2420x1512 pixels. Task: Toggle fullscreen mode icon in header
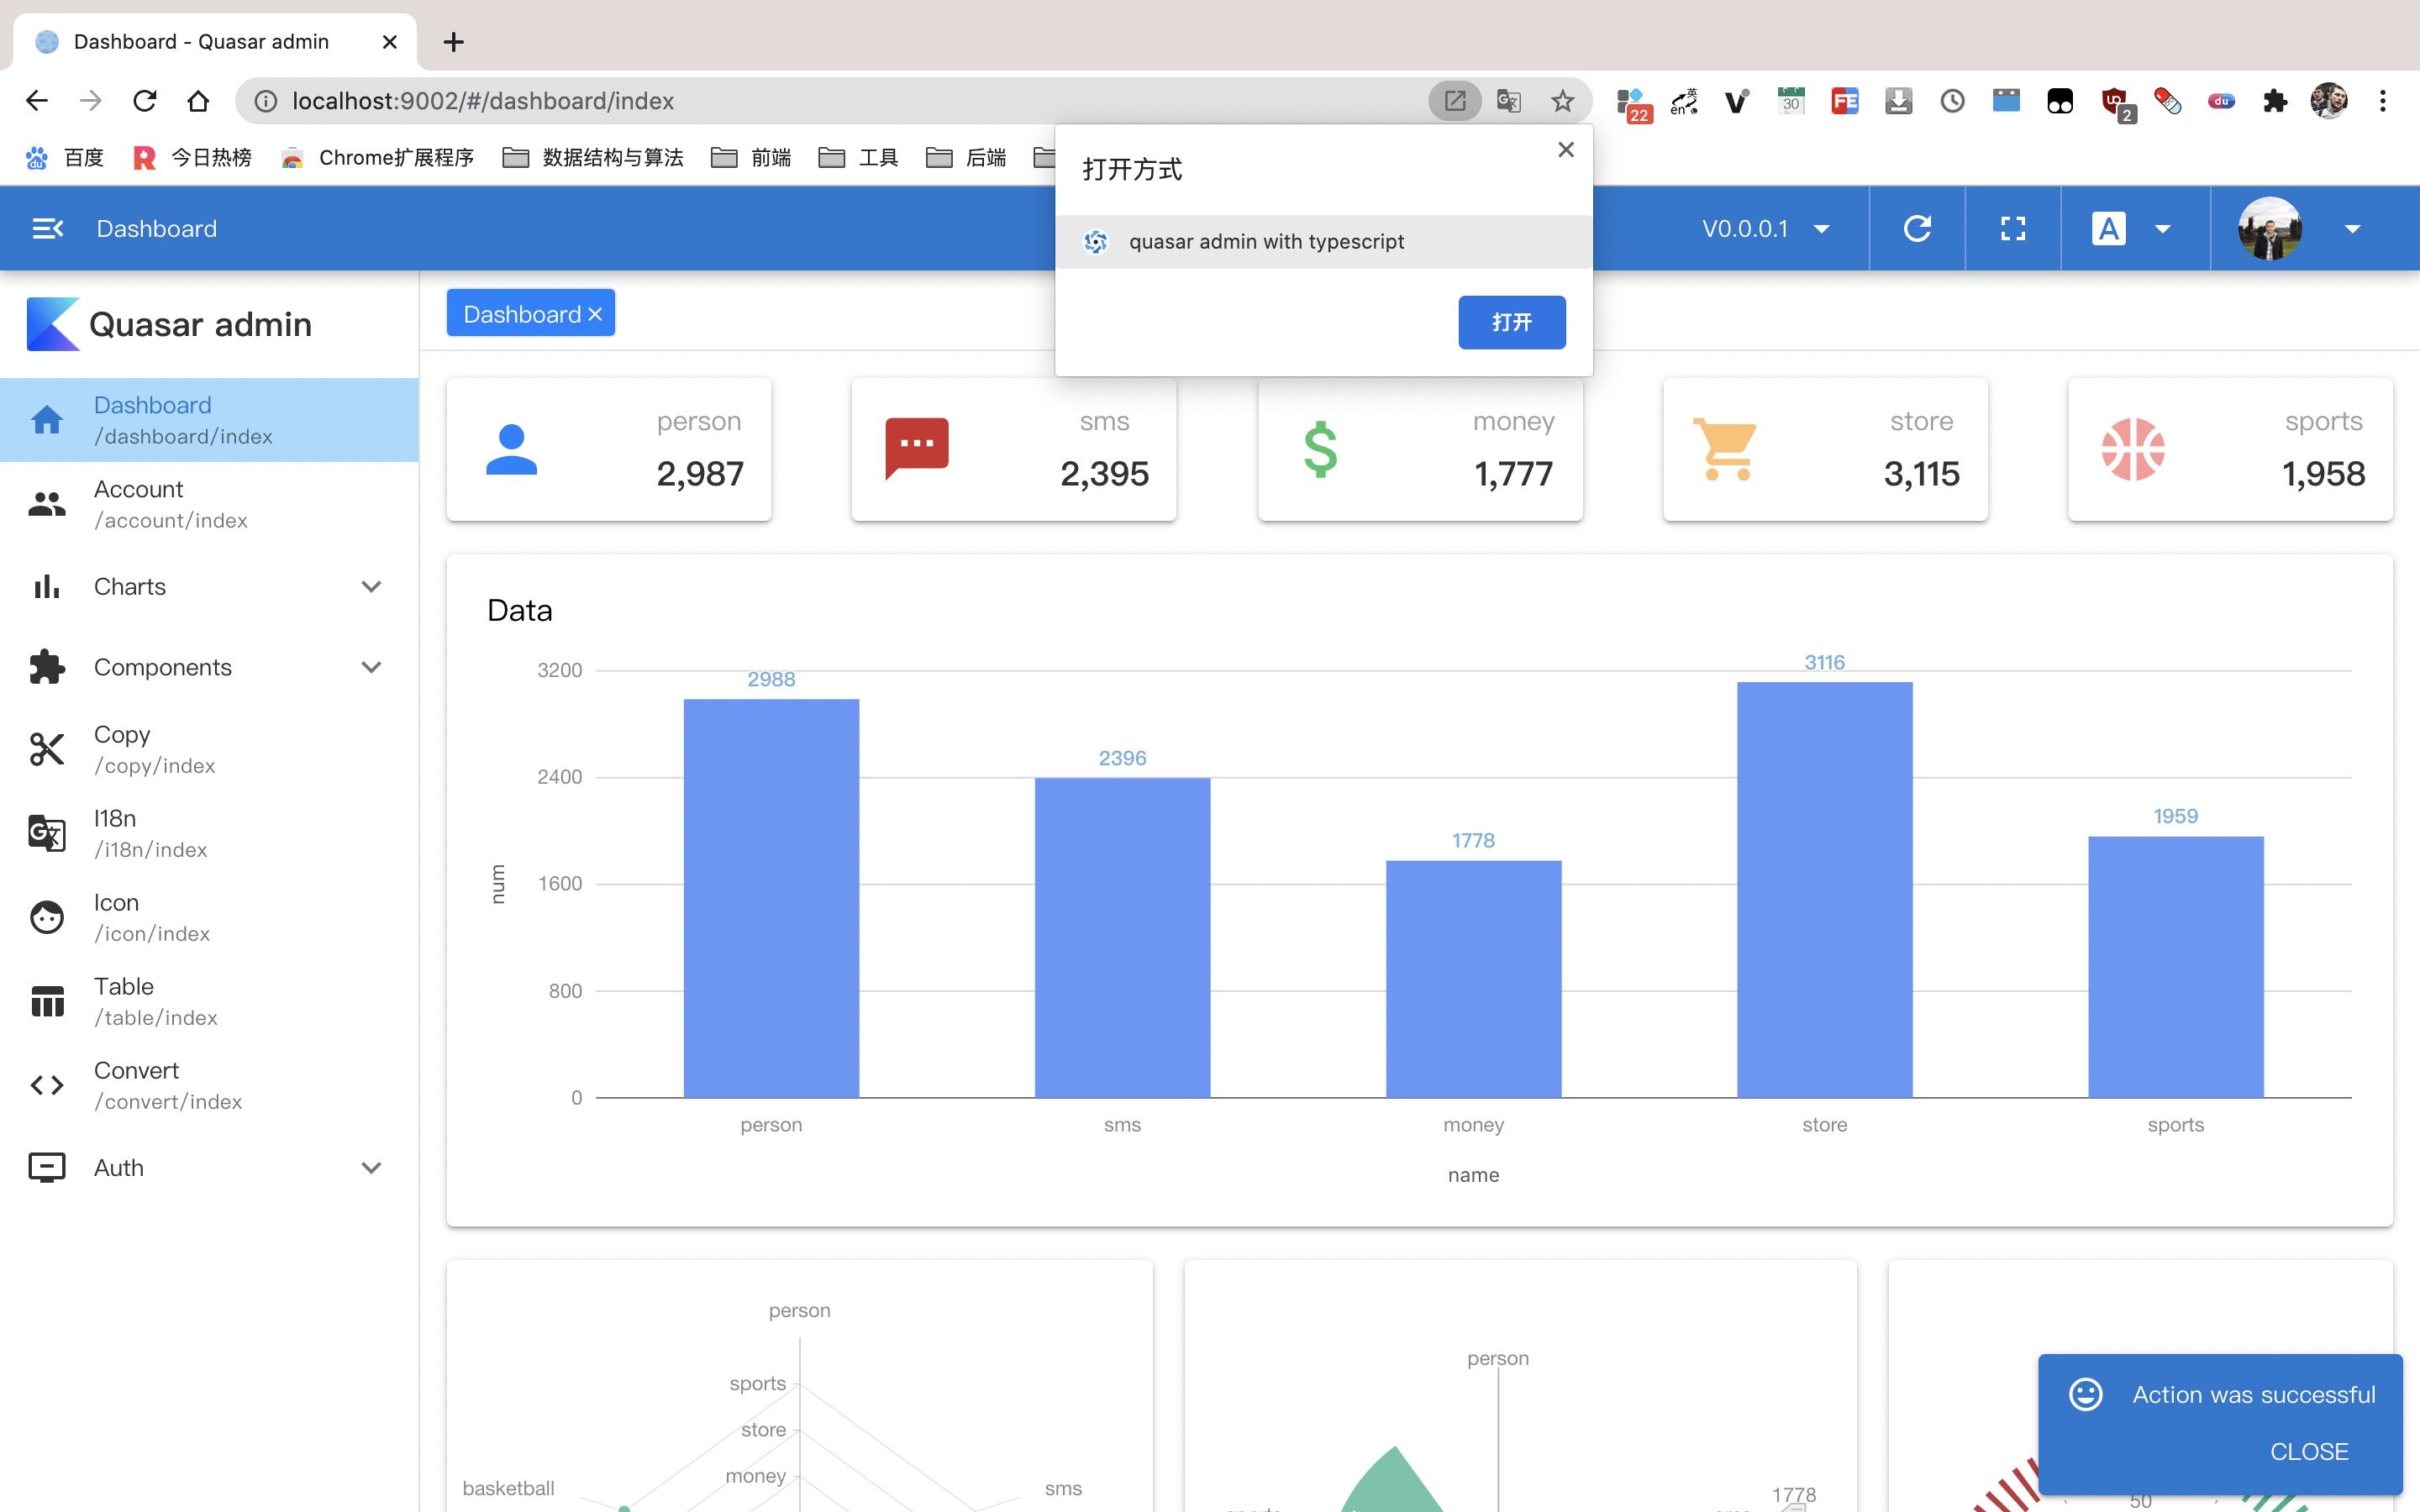coord(2012,229)
